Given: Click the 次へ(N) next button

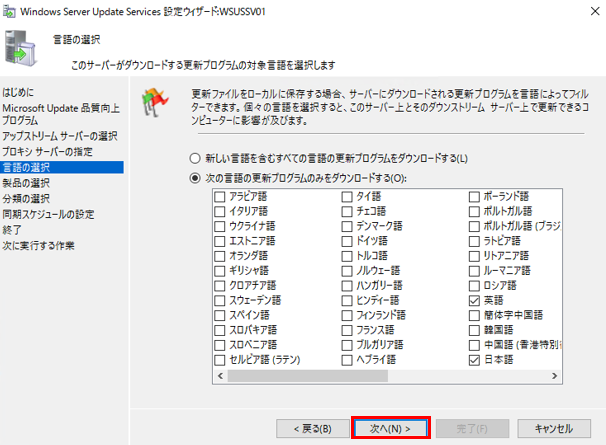Looking at the screenshot, I should 391,428.
